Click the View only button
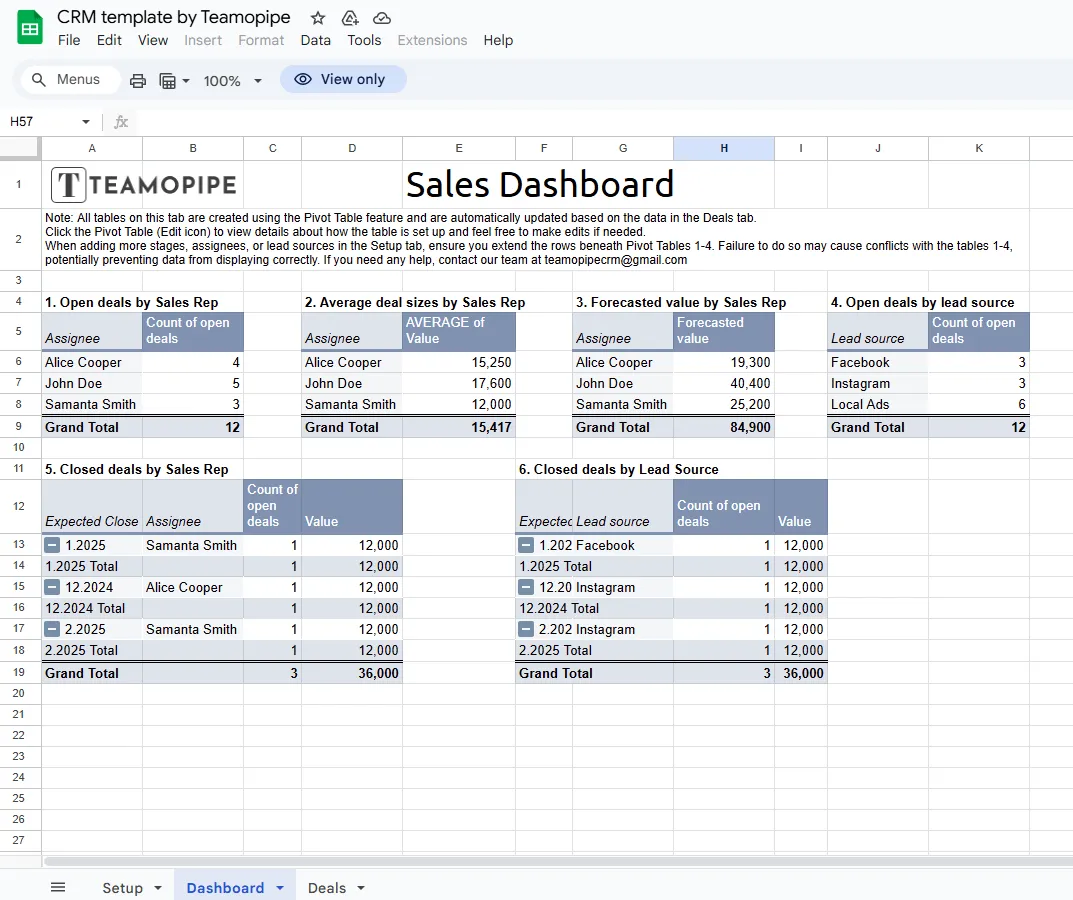The image size is (1073, 900). [x=343, y=79]
